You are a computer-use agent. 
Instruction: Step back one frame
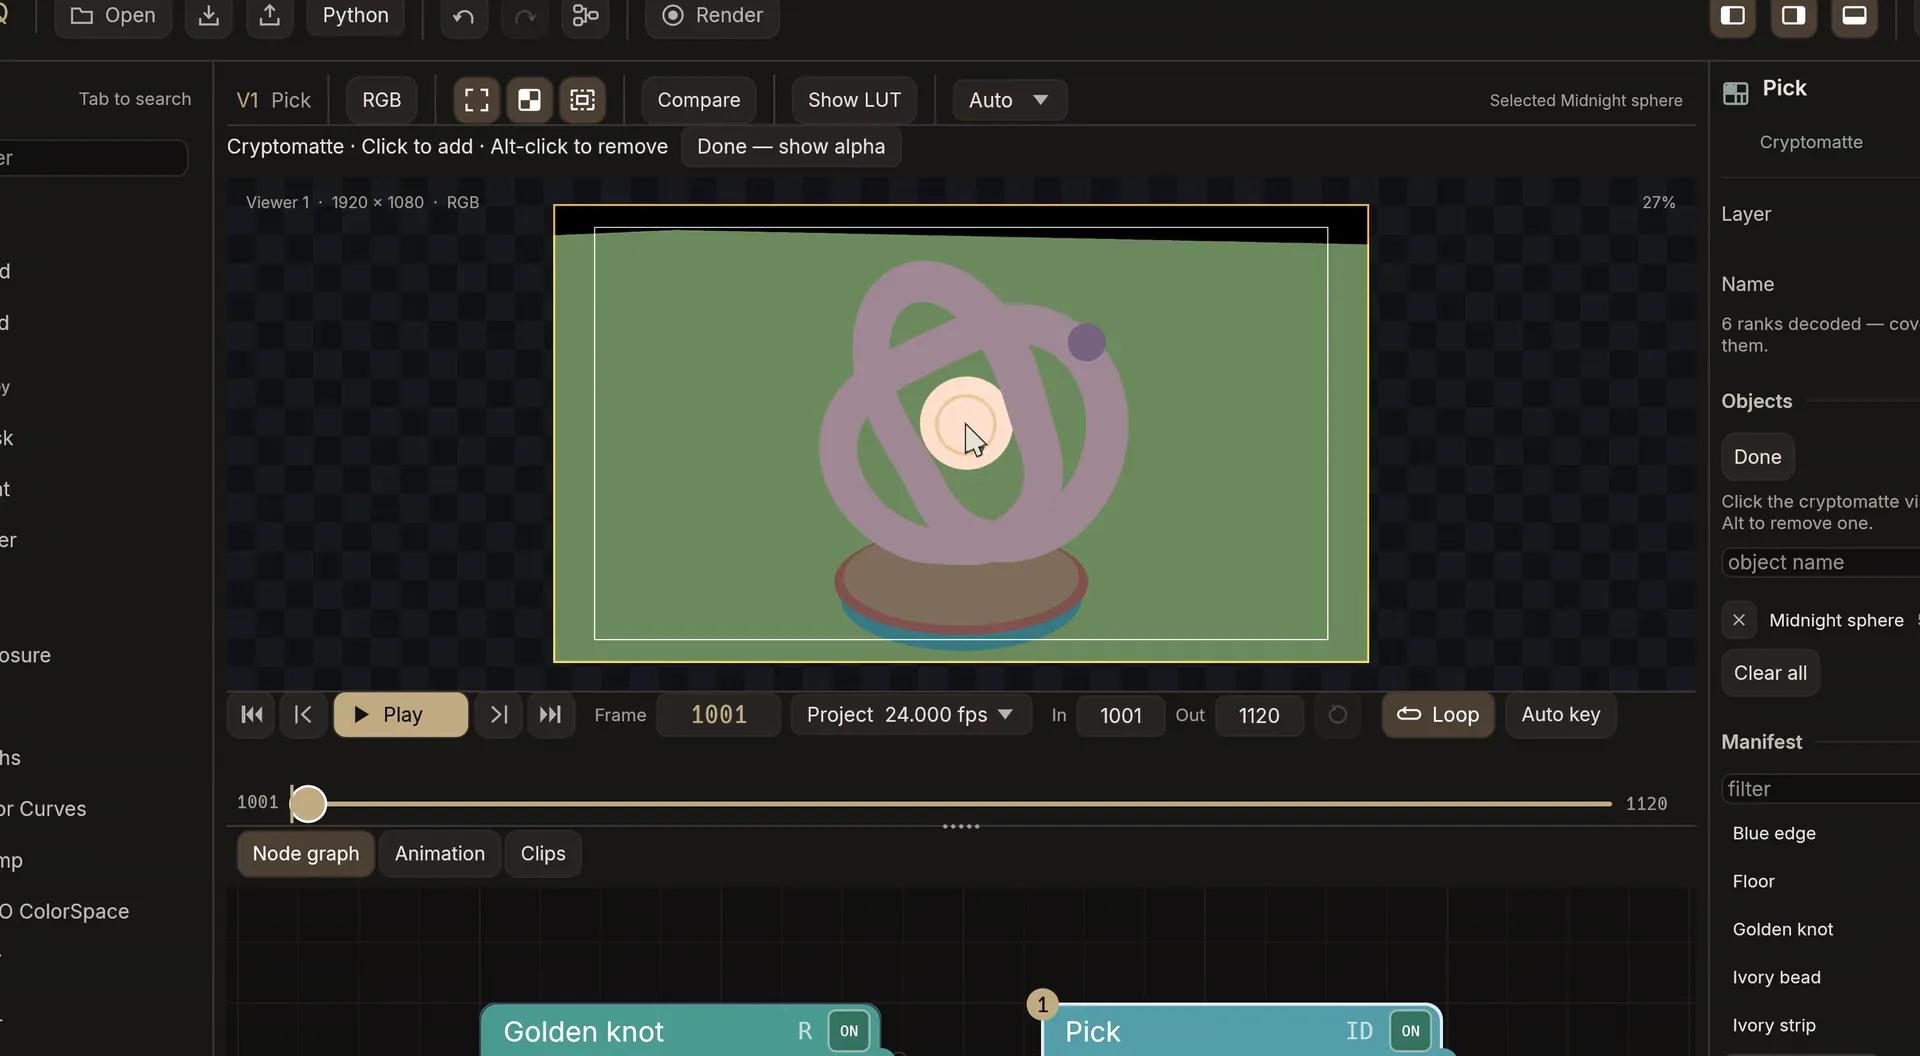(303, 715)
